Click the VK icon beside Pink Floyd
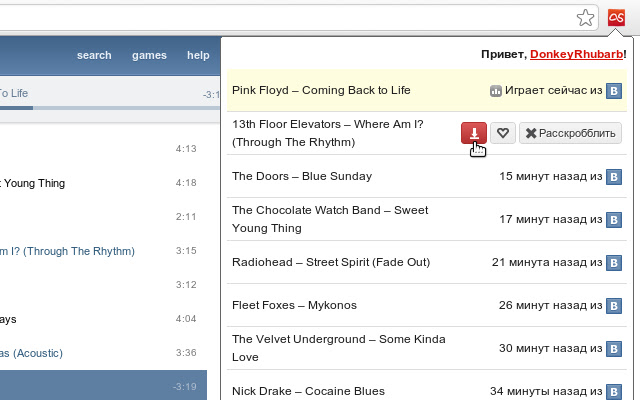Image resolution: width=640 pixels, height=400 pixels. tap(617, 91)
